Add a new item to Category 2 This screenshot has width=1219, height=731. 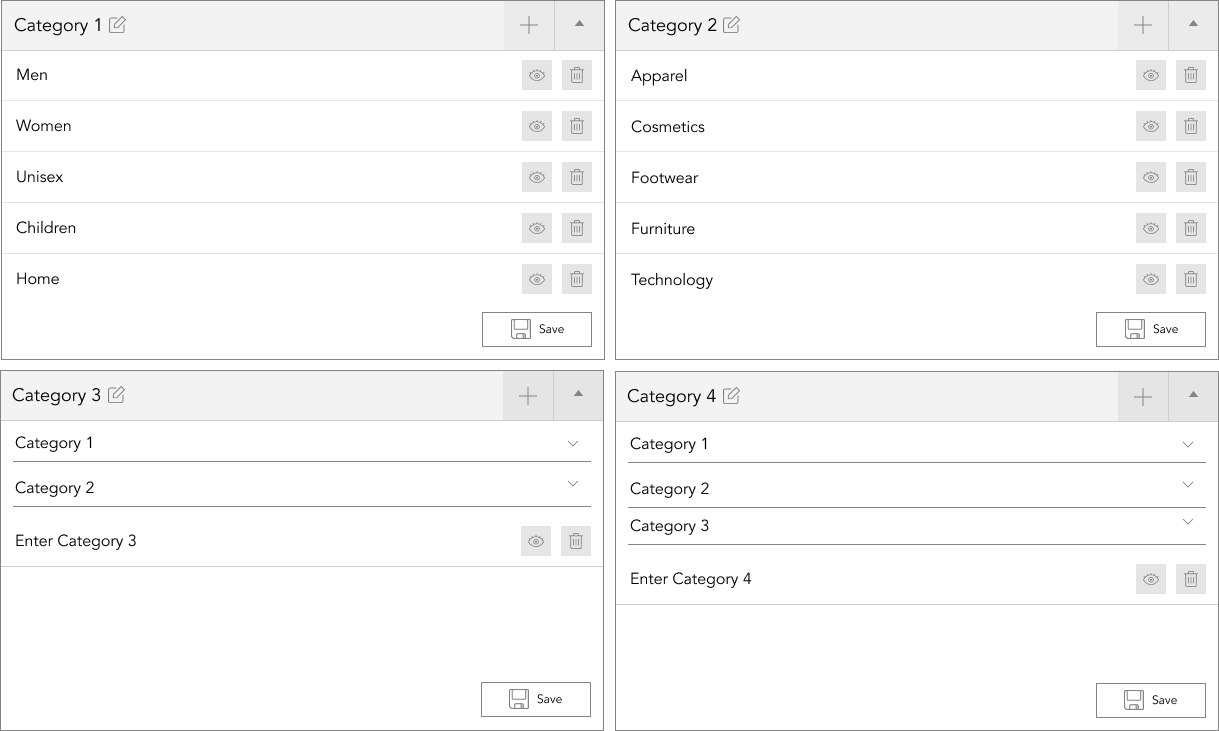click(1143, 25)
